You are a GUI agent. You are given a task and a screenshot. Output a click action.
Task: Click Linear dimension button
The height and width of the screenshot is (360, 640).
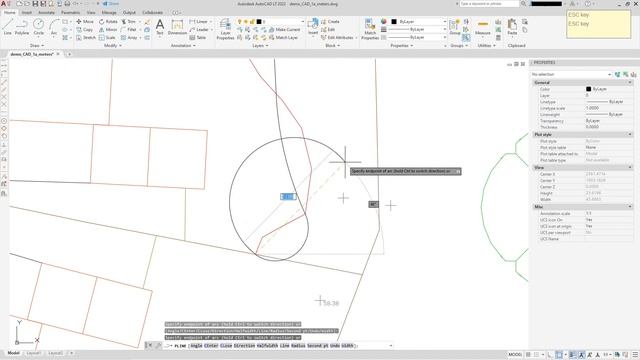pyautogui.click(x=198, y=22)
